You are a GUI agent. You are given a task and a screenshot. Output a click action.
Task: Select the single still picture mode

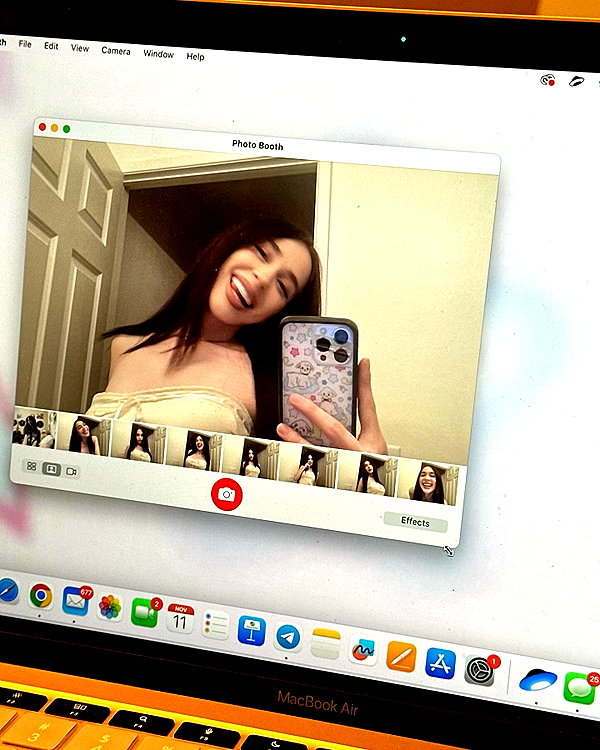[51, 469]
